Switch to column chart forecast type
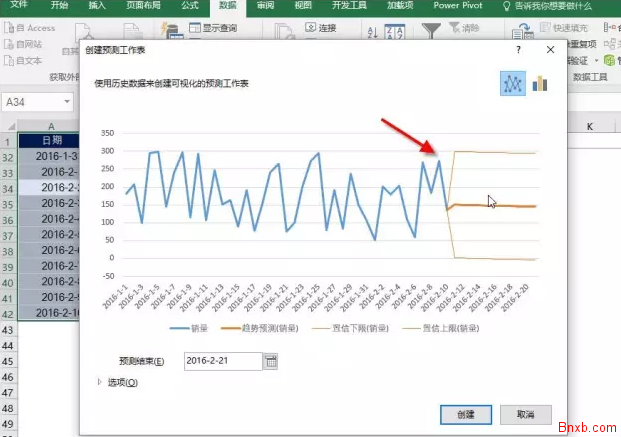Image resolution: width=621 pixels, height=437 pixels. (540, 84)
